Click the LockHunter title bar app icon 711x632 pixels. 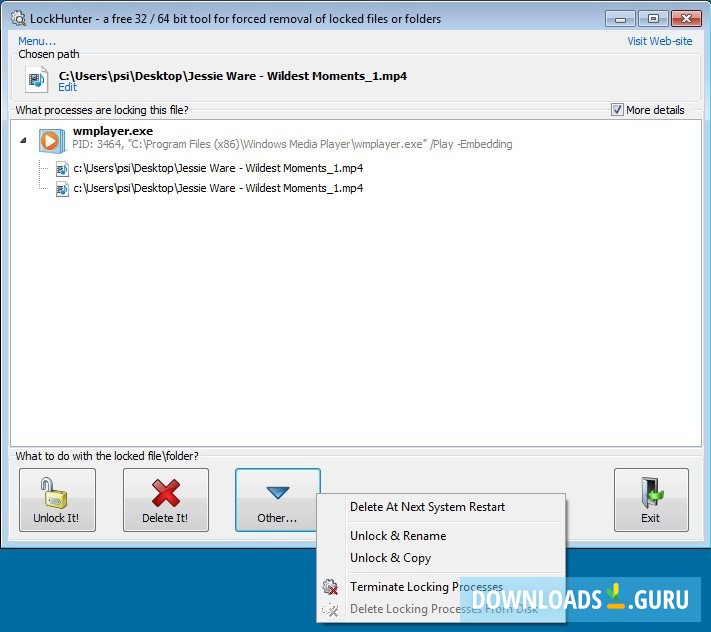coord(18,19)
